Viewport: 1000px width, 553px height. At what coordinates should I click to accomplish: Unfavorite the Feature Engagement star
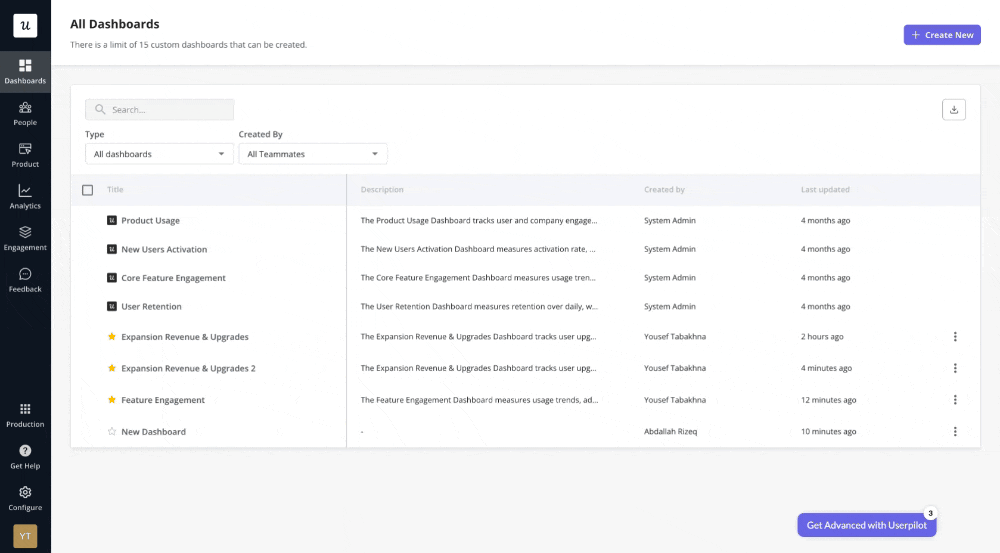(x=112, y=400)
